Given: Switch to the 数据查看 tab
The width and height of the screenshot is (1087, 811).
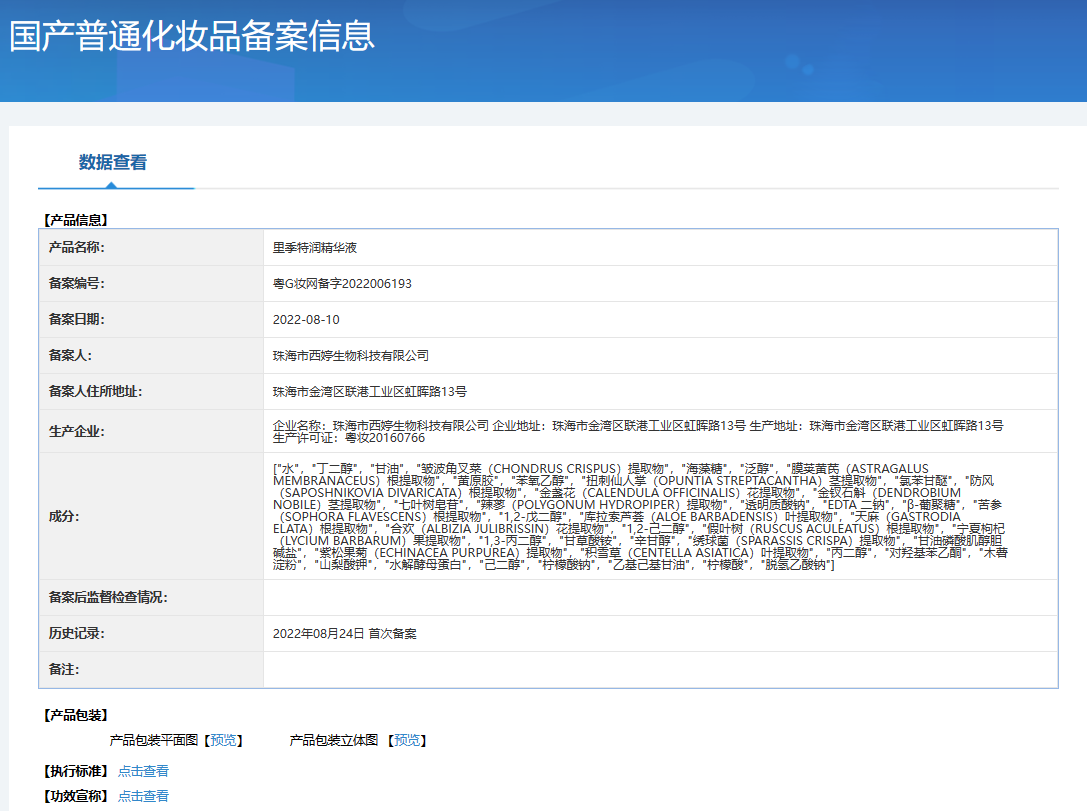Looking at the screenshot, I should click(x=113, y=163).
